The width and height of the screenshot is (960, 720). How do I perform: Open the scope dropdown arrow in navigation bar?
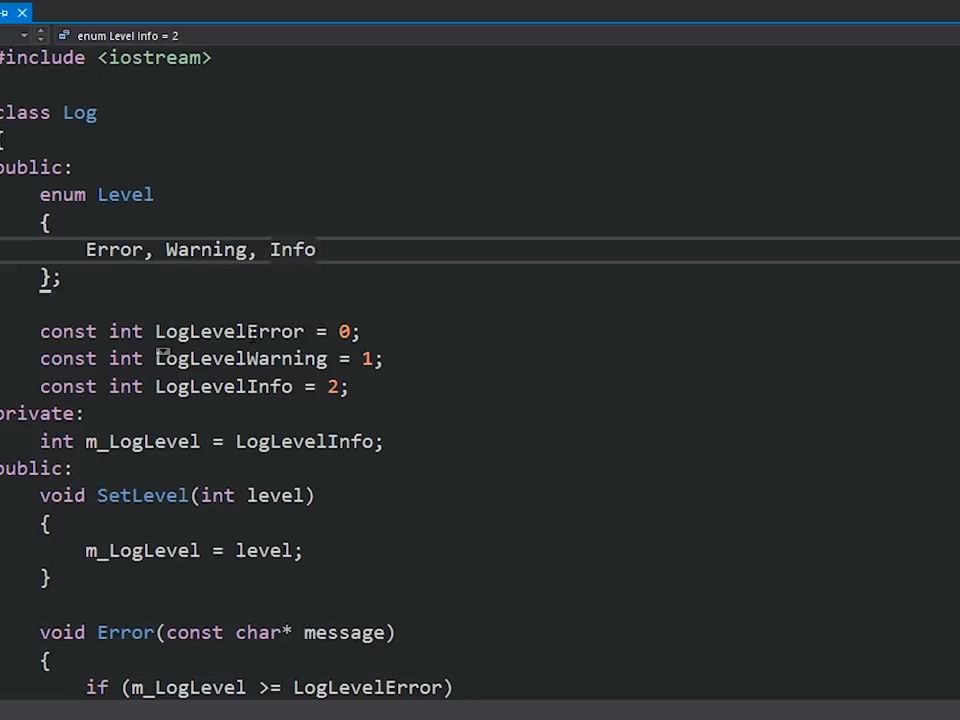click(24, 36)
